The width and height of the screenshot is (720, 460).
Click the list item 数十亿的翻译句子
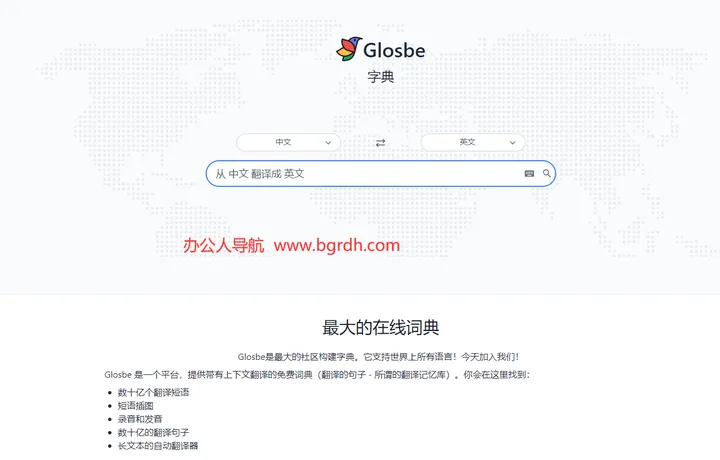pos(153,432)
